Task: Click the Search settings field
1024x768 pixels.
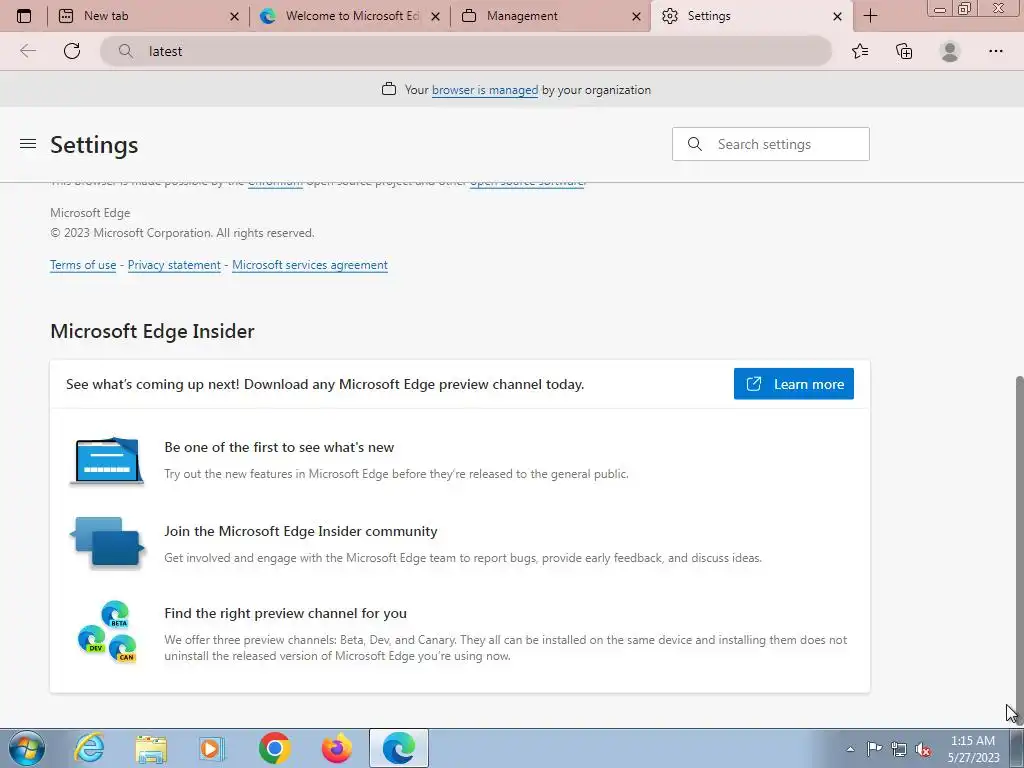Action: pyautogui.click(x=771, y=144)
